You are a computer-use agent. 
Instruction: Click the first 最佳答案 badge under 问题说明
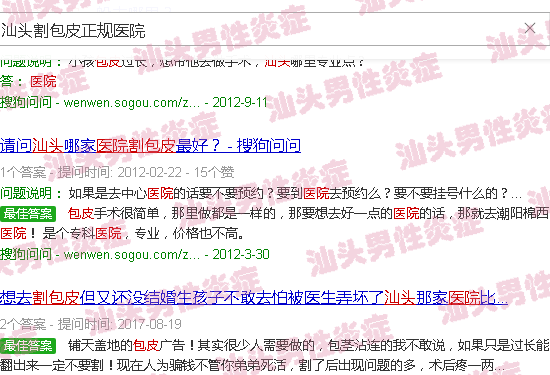point(28,214)
